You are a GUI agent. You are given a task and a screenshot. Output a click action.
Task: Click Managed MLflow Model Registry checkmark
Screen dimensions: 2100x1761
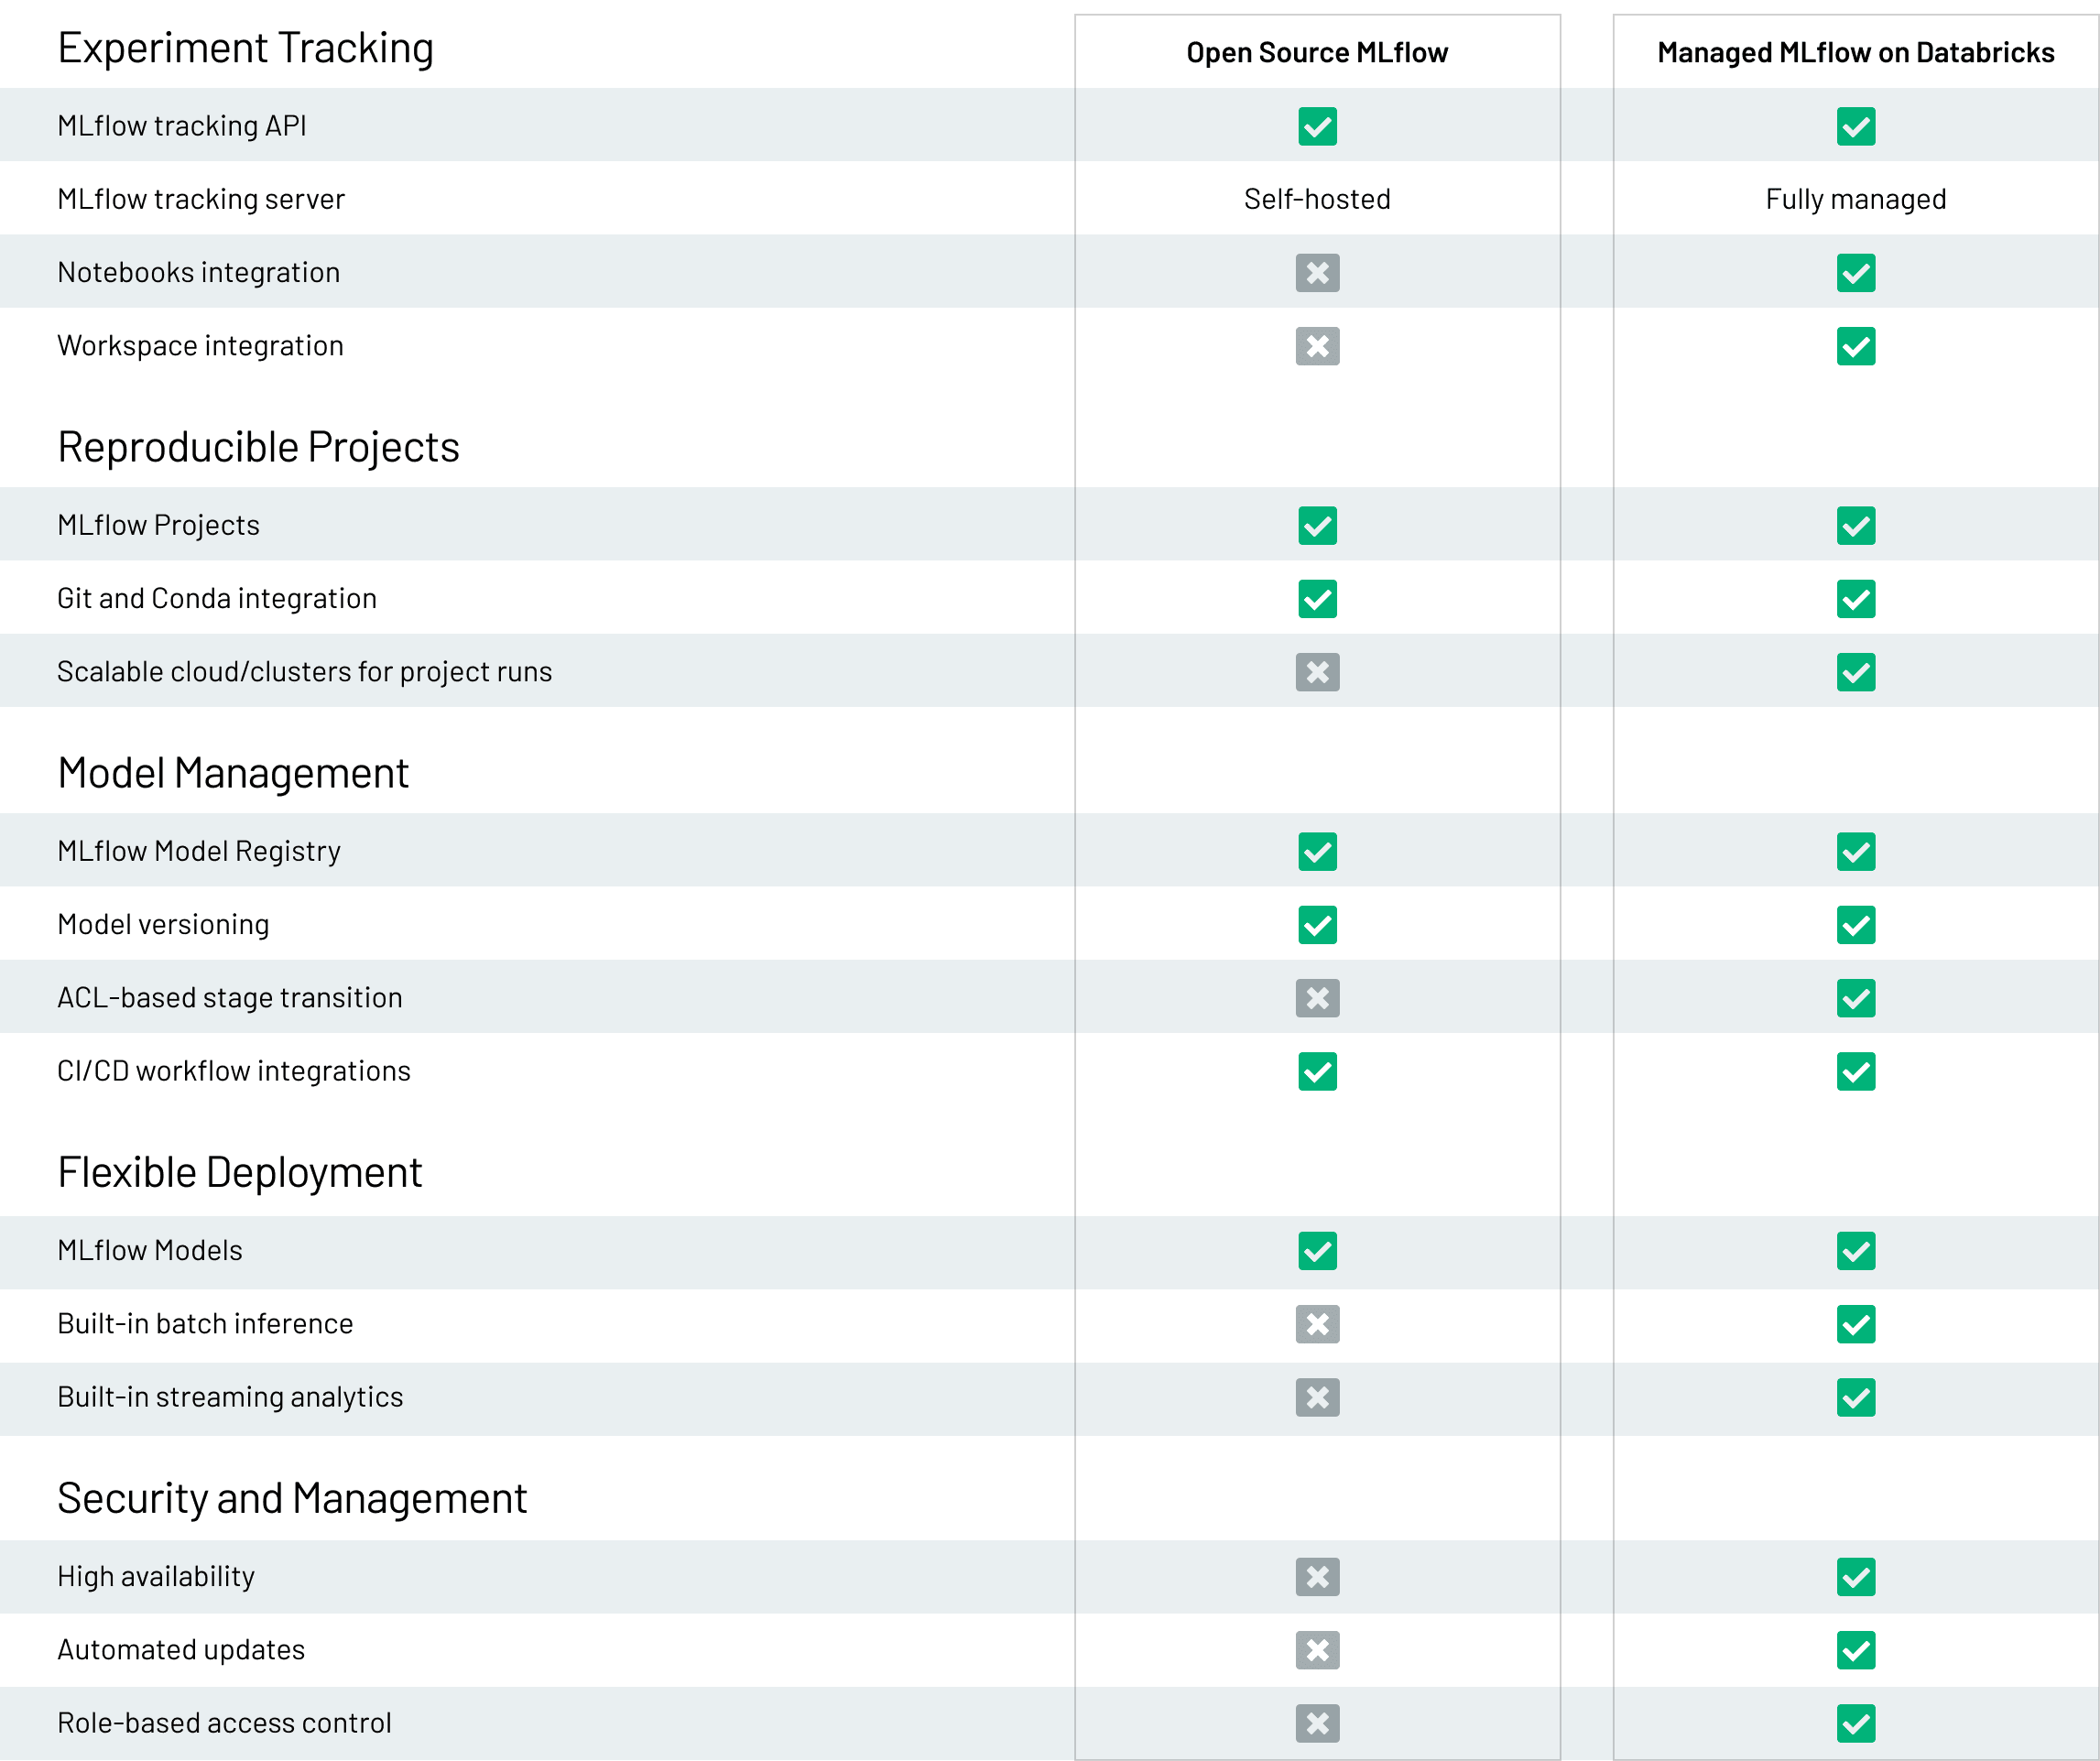click(x=1855, y=852)
